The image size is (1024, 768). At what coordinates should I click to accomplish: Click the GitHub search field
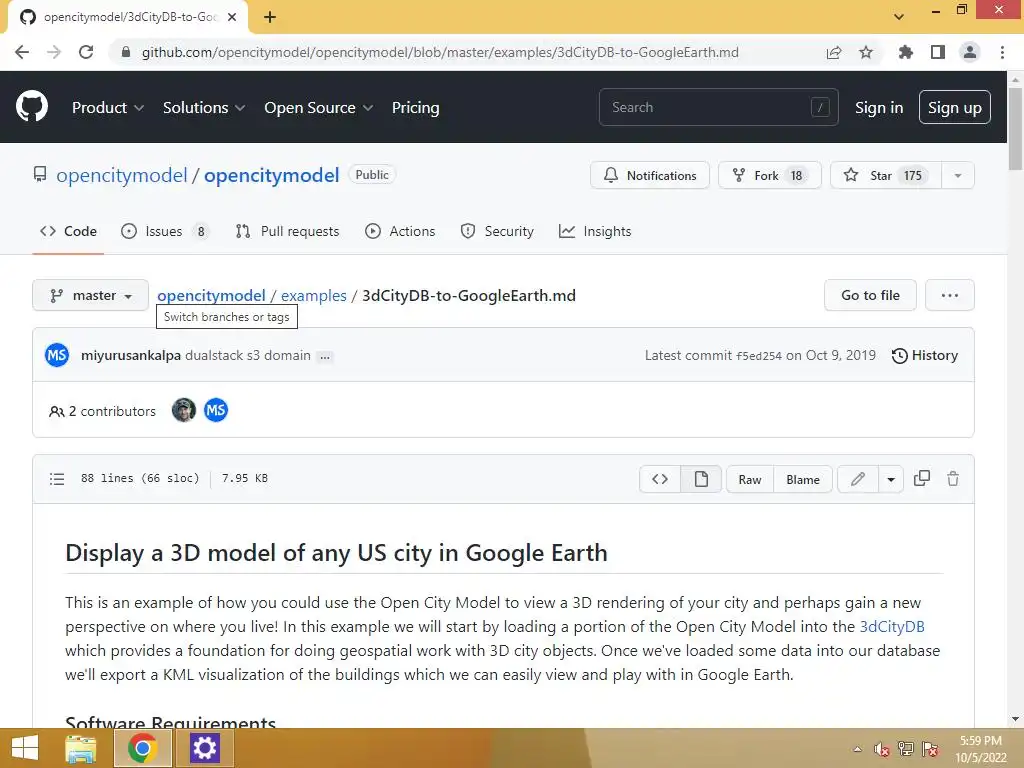[718, 107]
